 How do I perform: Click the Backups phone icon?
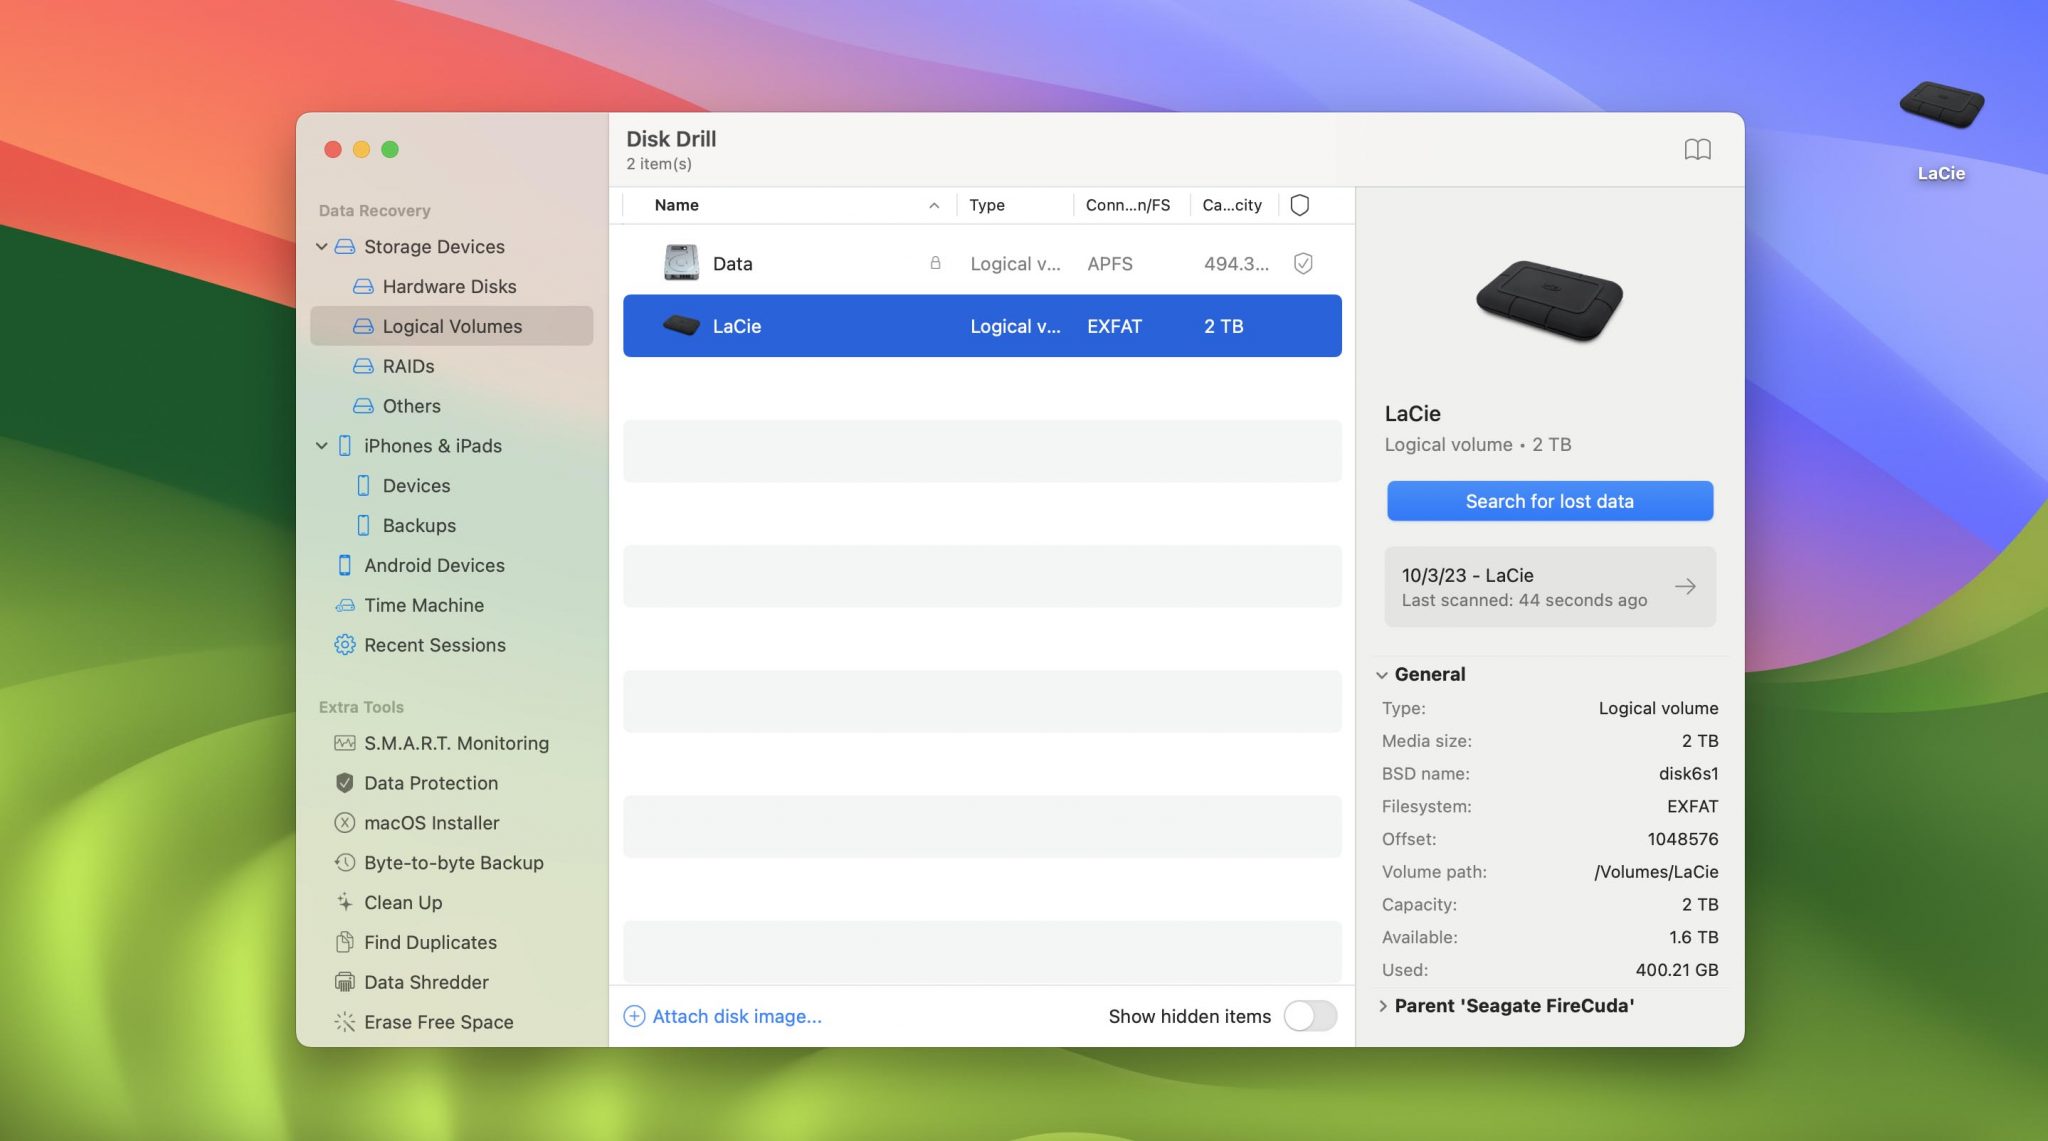363,525
